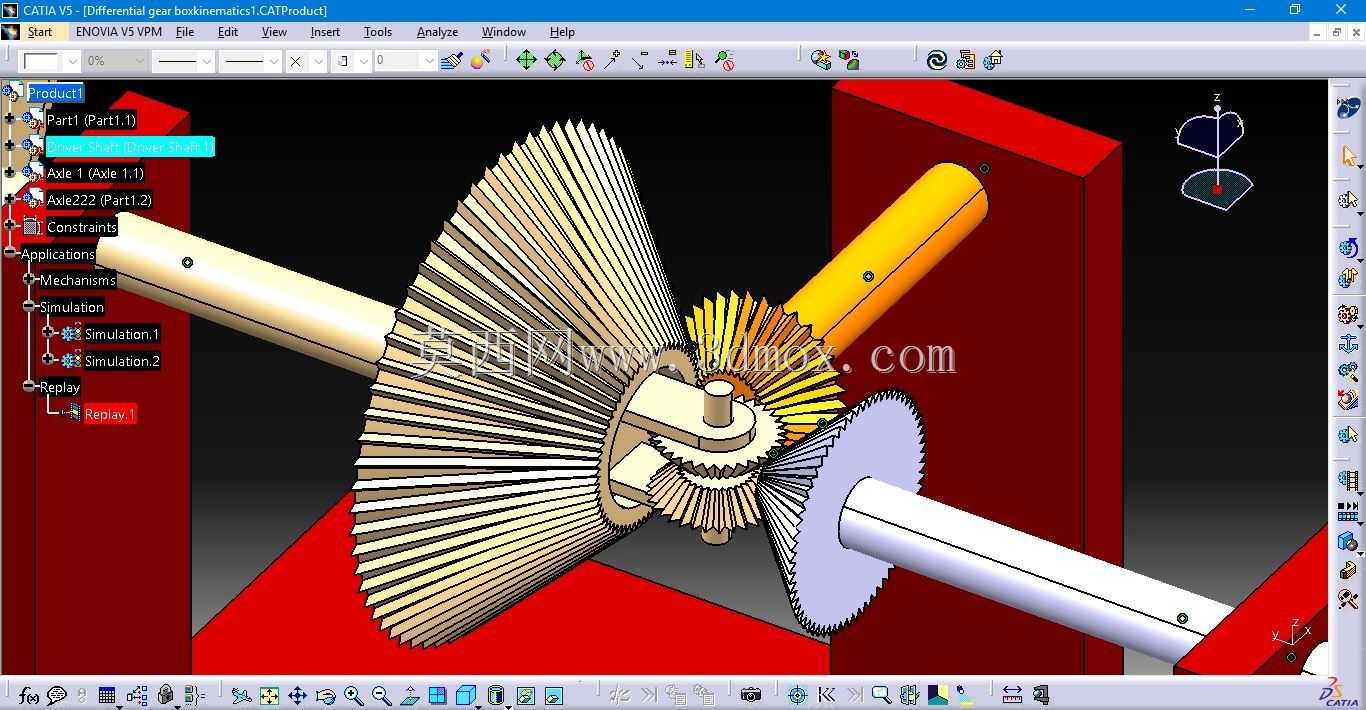
Task: Open the line thickness dropdown
Action: coord(207,61)
